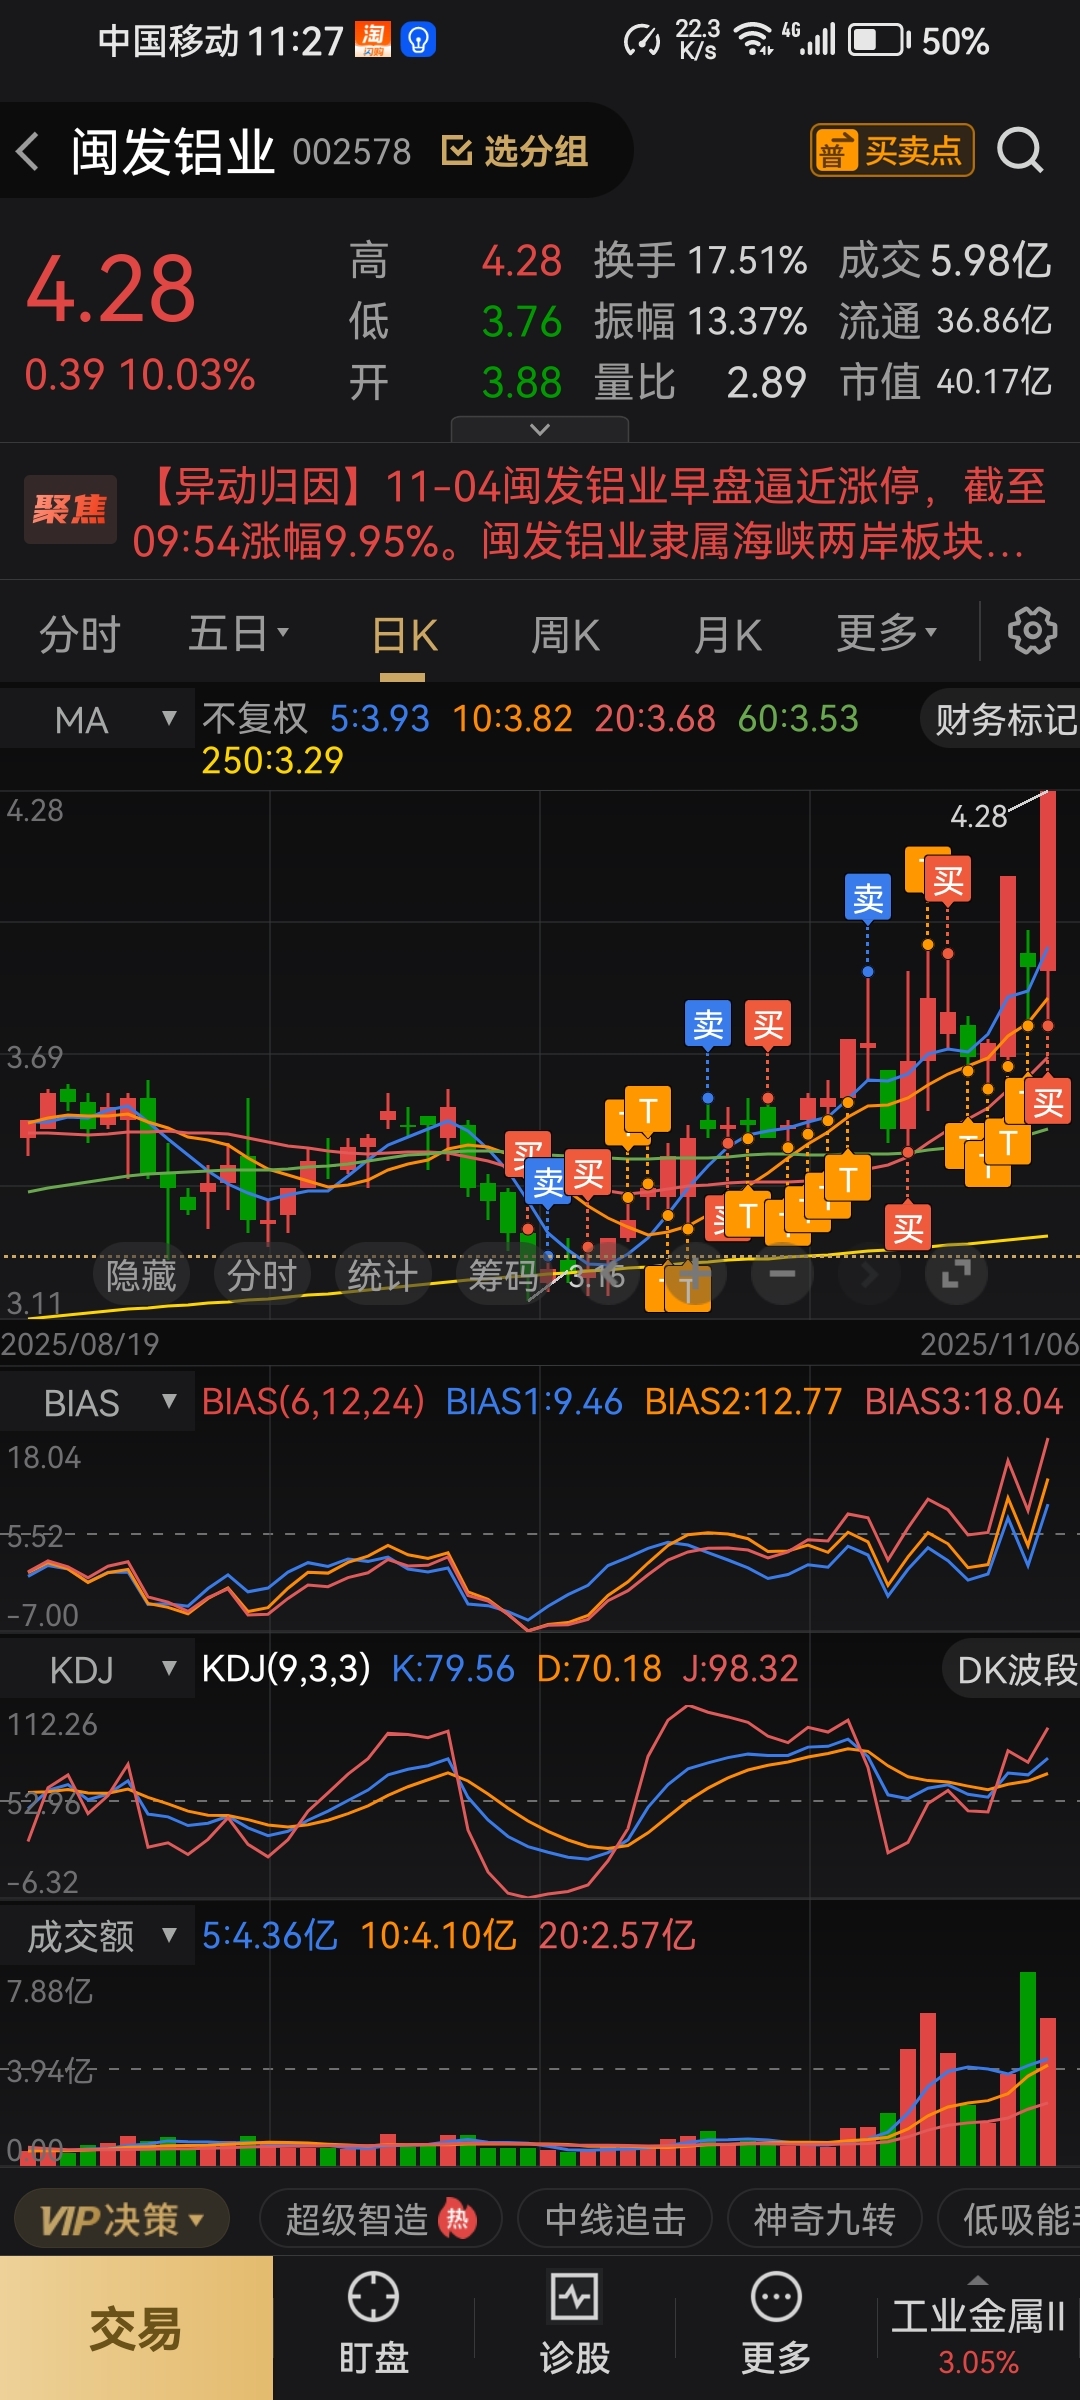Open the MA indicator dropdown
Viewport: 1080px width, 2400px height.
click(97, 719)
